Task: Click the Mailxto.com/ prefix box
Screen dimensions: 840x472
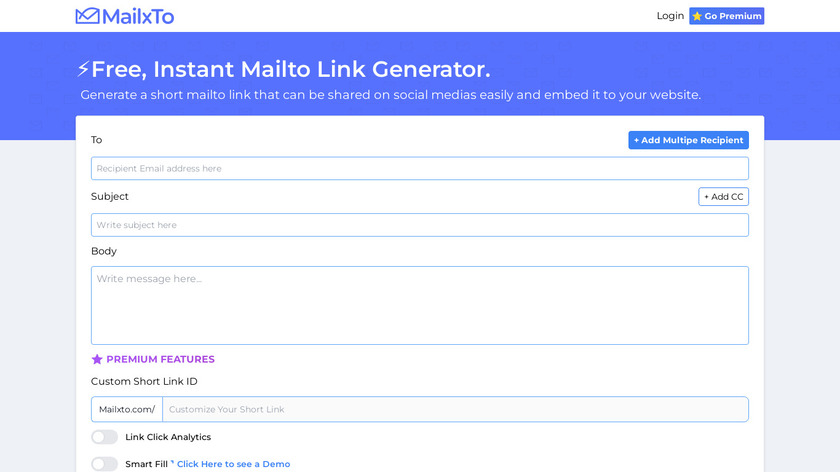Action: click(127, 409)
